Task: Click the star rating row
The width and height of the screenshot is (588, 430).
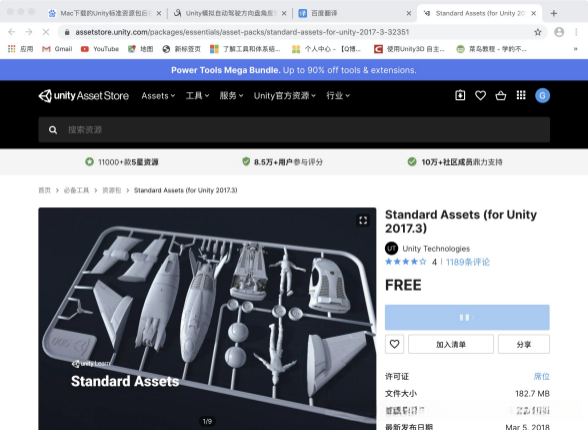Action: coord(406,262)
